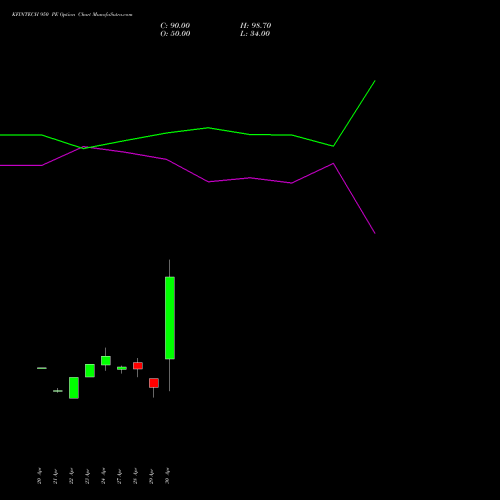Click the high value H: 98.70
500x500 pixels.
[x=255, y=26]
